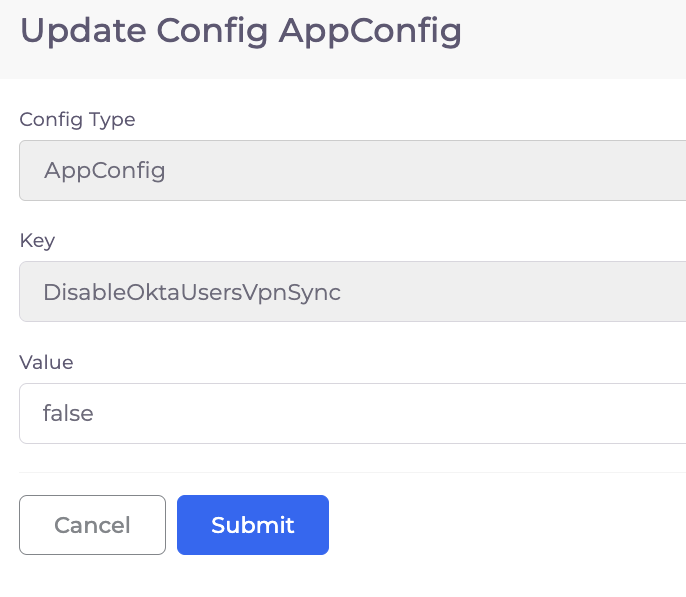Dismiss the form with Cancel
The image size is (686, 597).
(x=92, y=525)
